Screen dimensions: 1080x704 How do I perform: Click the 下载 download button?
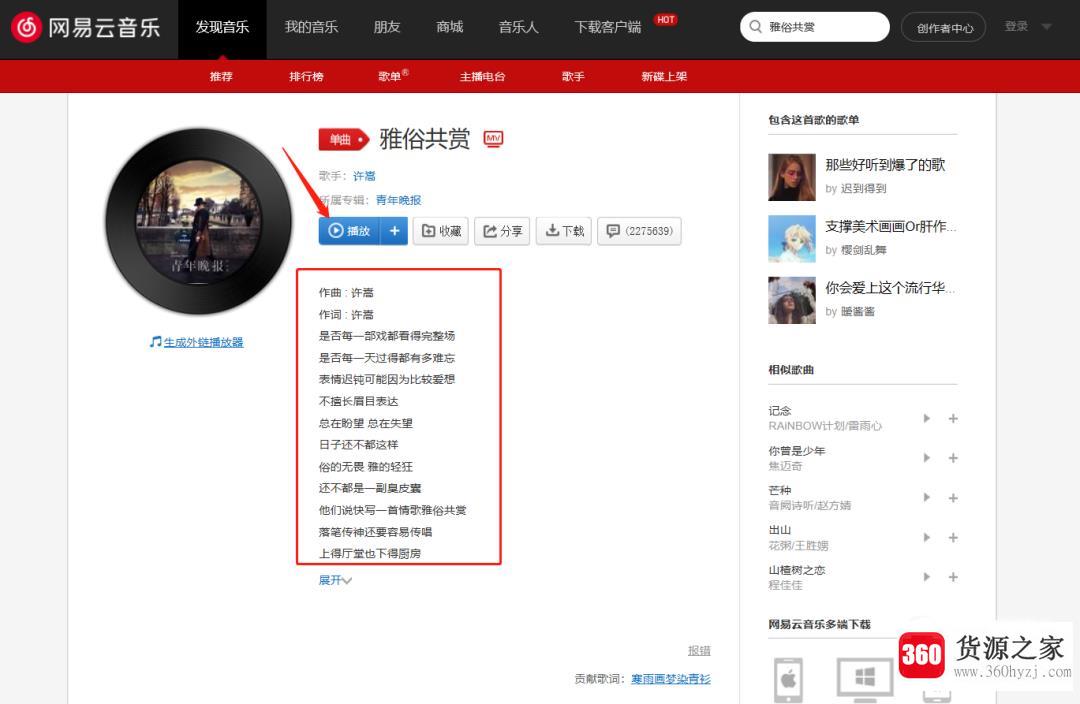[x=564, y=231]
